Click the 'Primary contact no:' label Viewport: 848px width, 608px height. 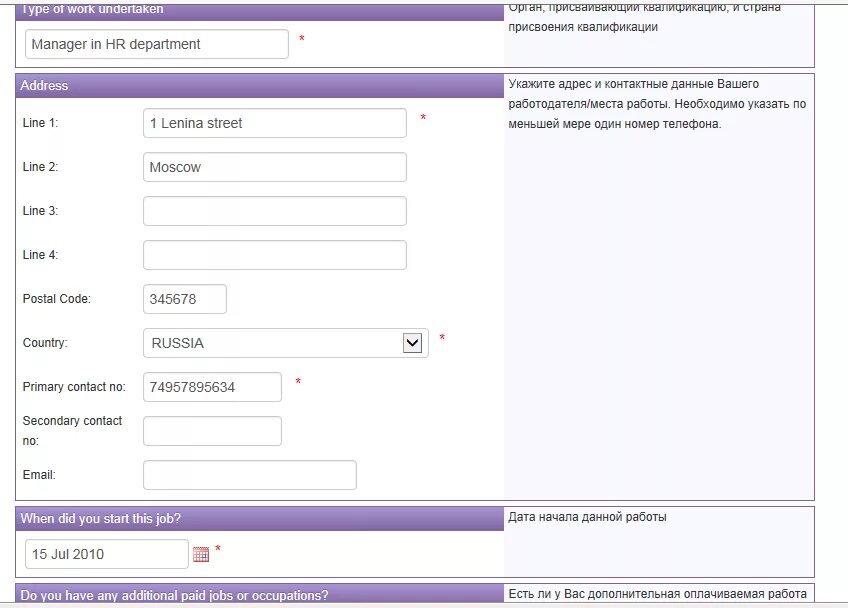(x=74, y=387)
